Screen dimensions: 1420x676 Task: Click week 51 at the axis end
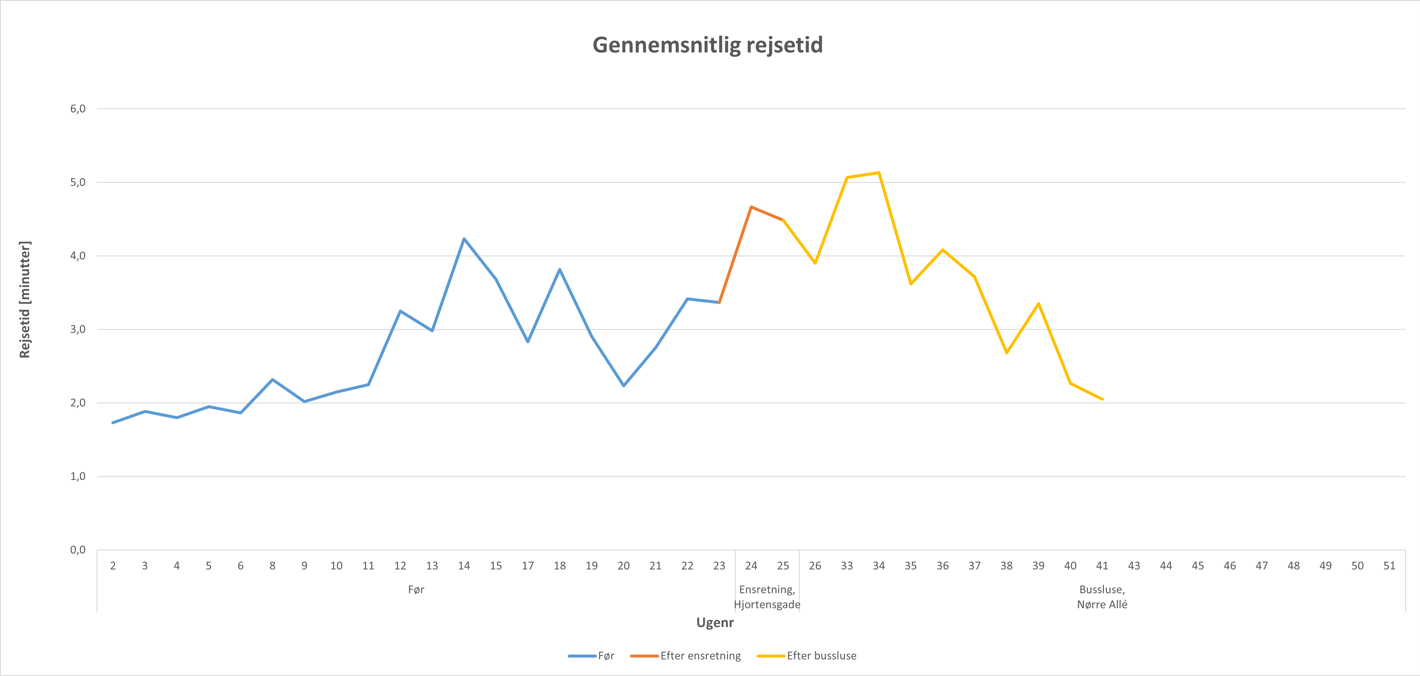(x=1389, y=566)
